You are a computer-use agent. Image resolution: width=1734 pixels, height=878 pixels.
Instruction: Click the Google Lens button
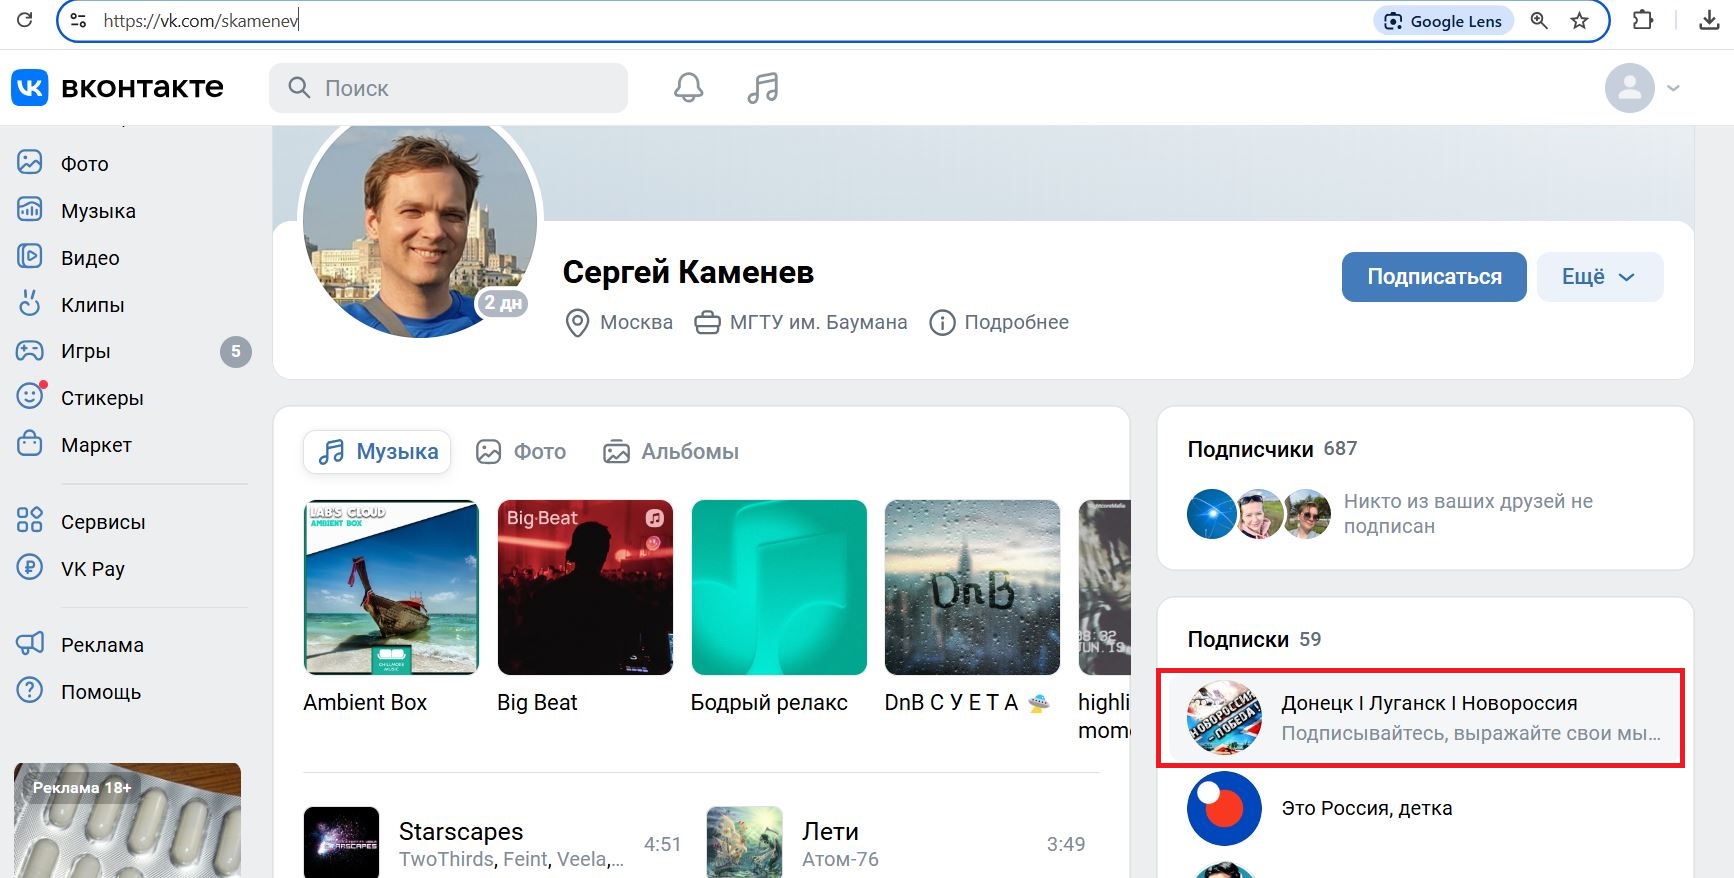coord(1443,21)
